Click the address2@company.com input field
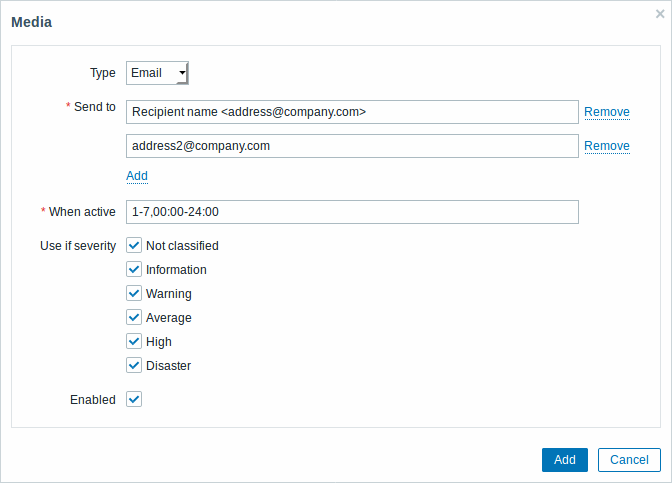This screenshot has height=483, width=672. [x=352, y=146]
